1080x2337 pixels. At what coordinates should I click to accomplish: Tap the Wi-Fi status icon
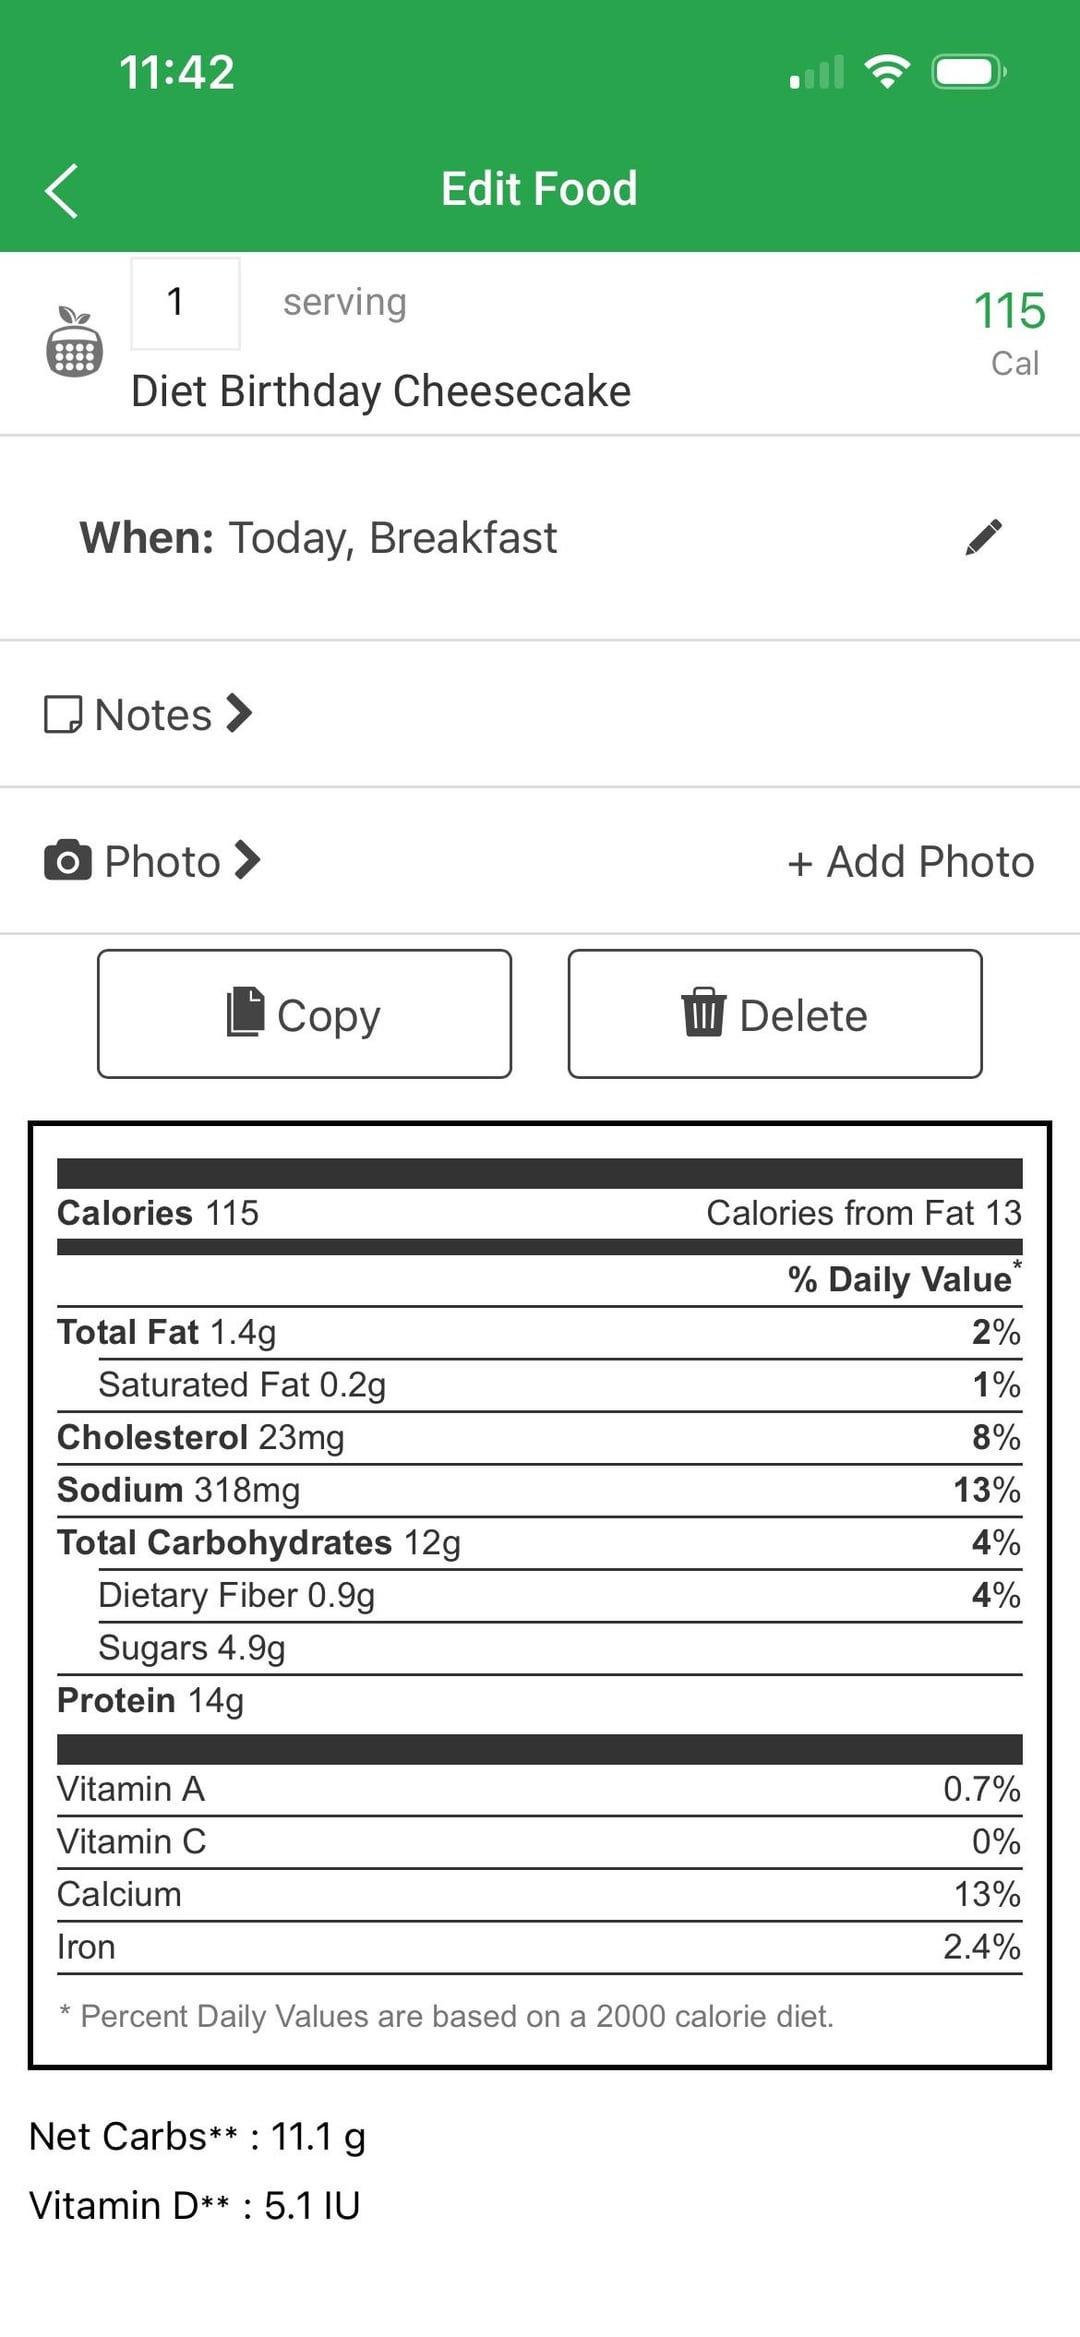tap(887, 72)
